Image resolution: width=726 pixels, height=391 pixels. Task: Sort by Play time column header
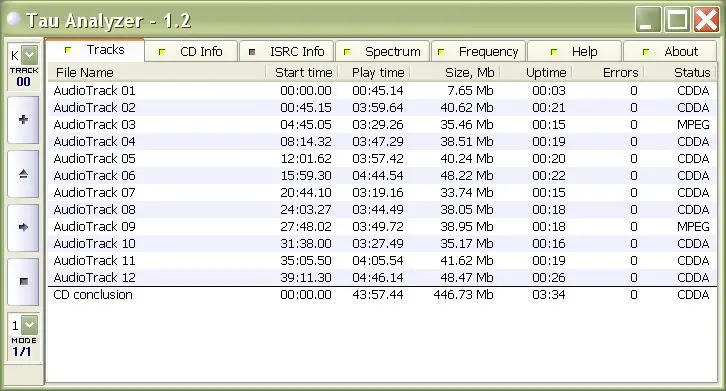pos(374,72)
